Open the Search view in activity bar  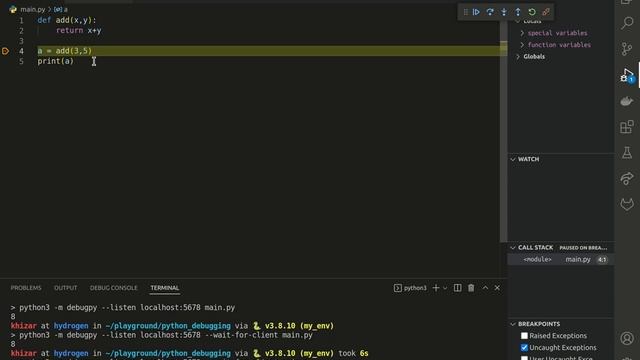point(627,22)
